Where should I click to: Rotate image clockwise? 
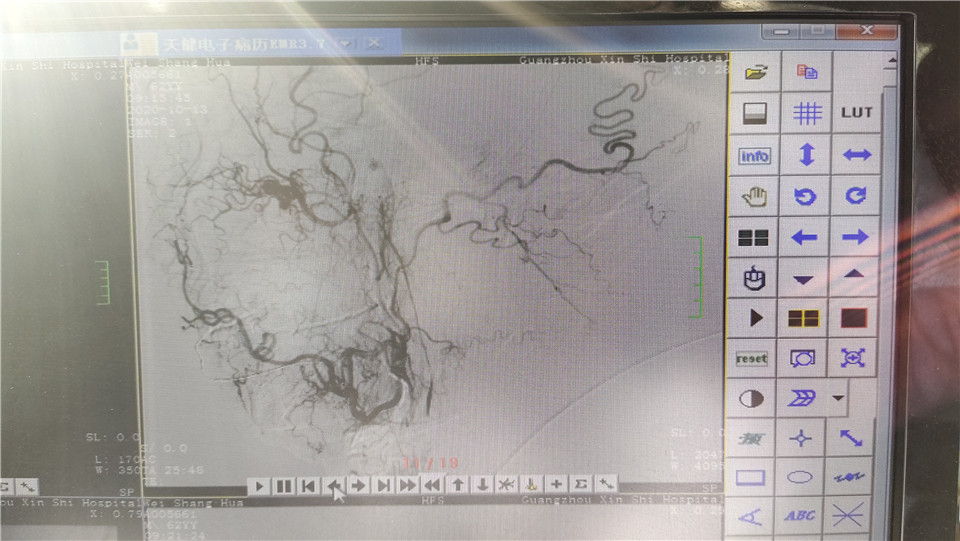click(x=855, y=196)
